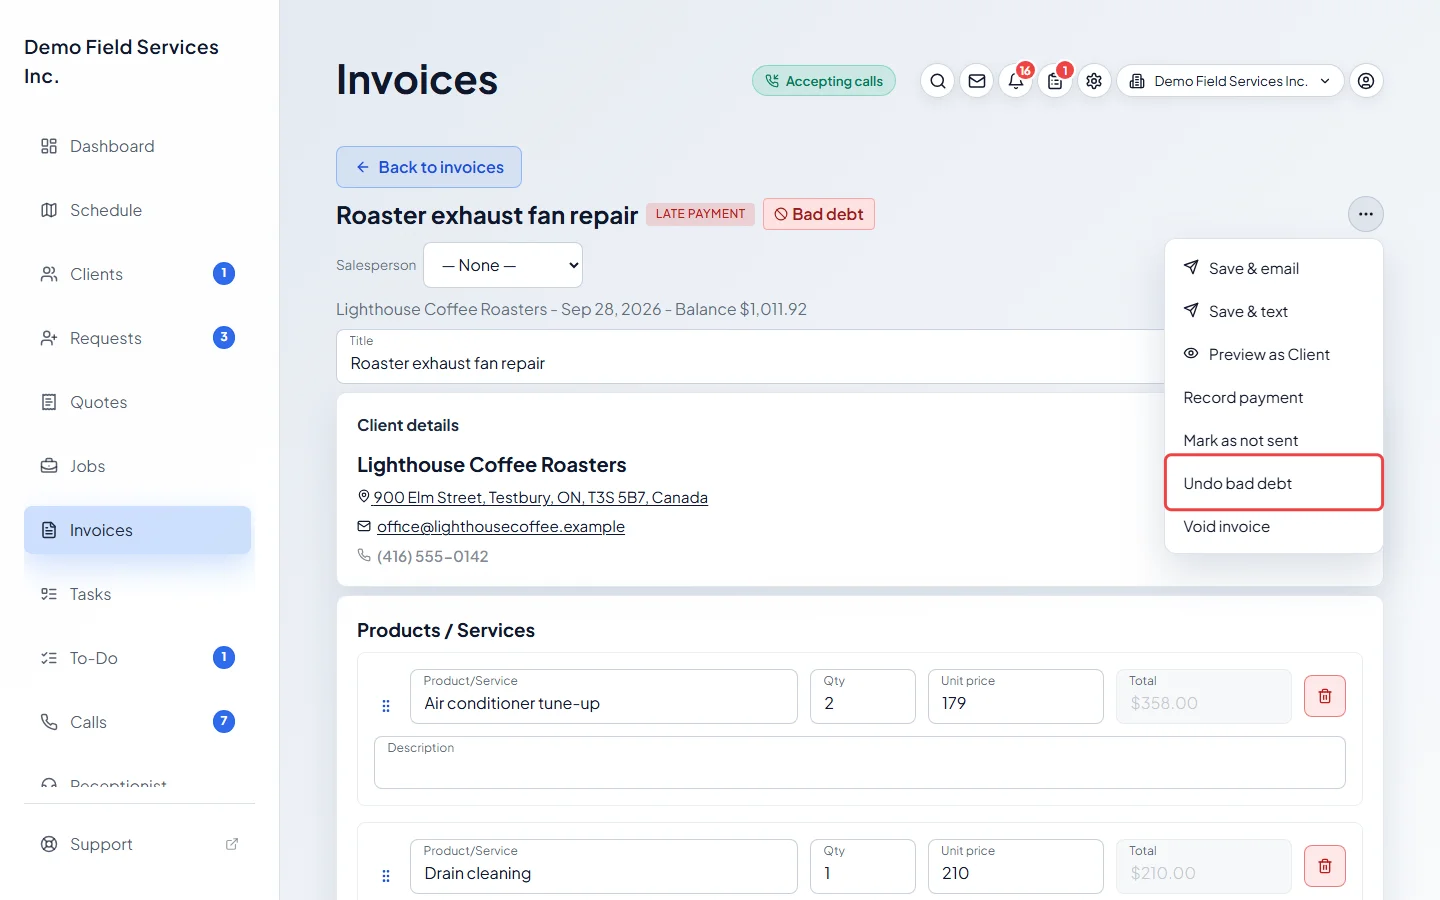Choose Save & text from the menu

pos(1274,311)
